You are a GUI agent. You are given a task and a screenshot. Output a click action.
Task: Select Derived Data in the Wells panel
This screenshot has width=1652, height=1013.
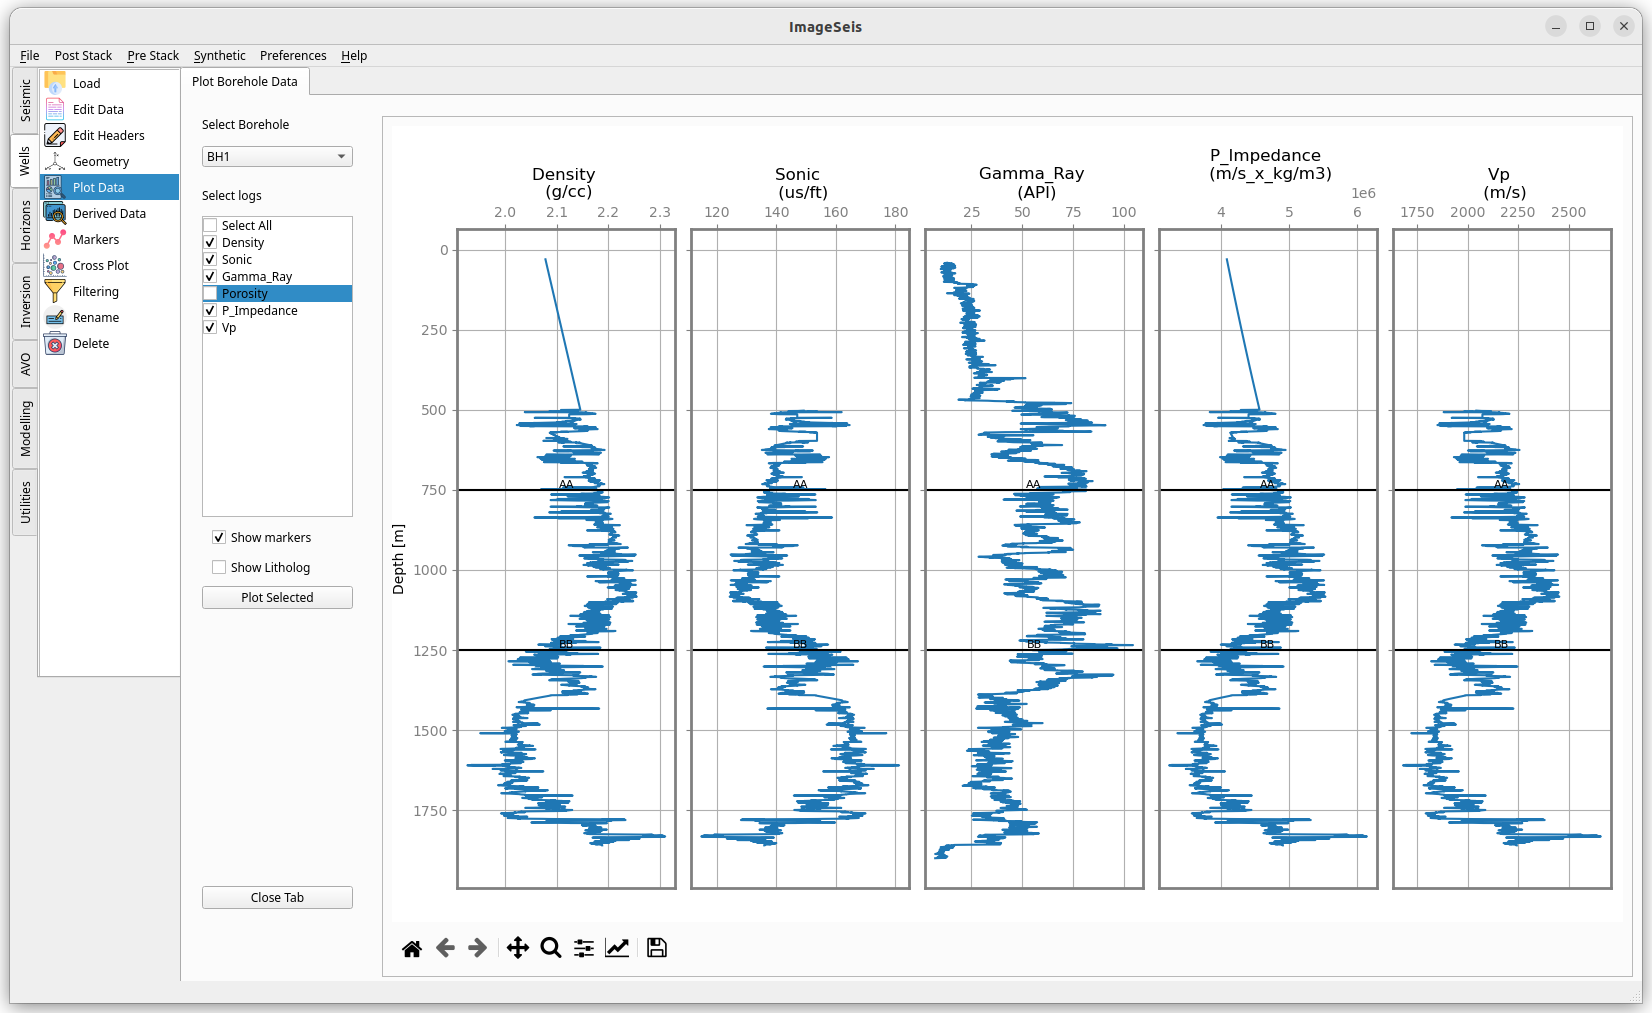click(109, 214)
